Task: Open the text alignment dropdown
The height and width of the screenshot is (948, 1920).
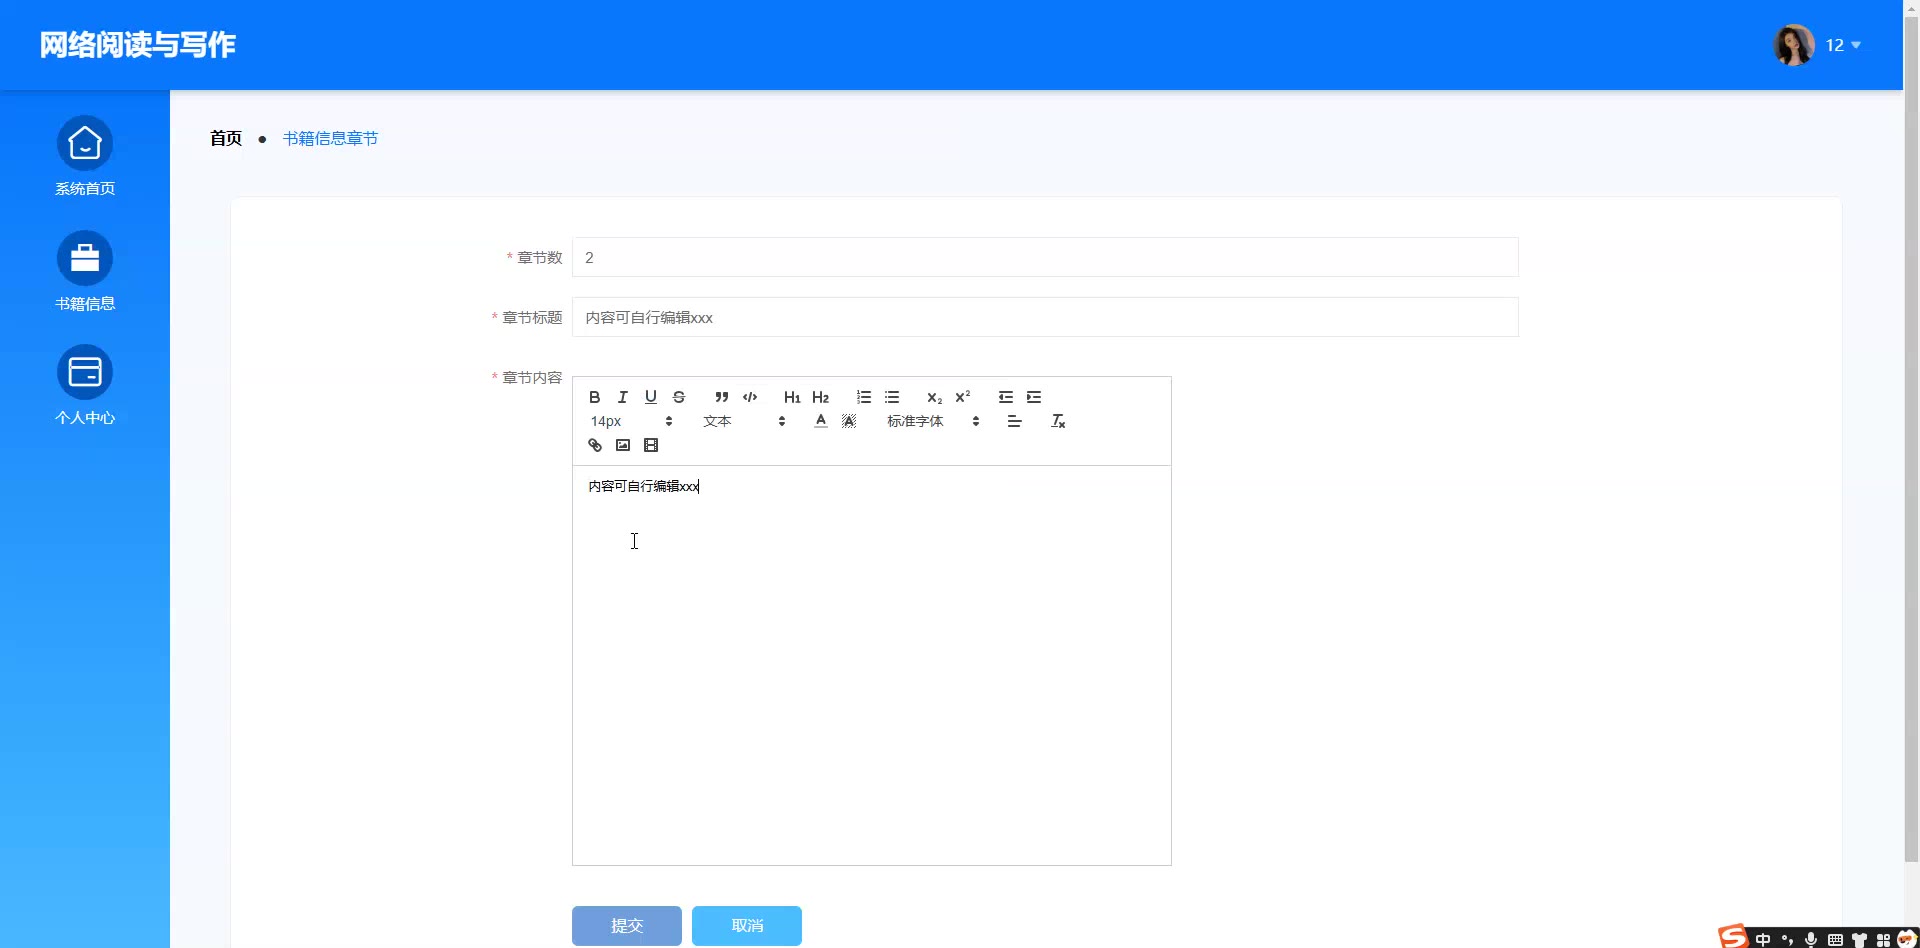Action: (1014, 421)
